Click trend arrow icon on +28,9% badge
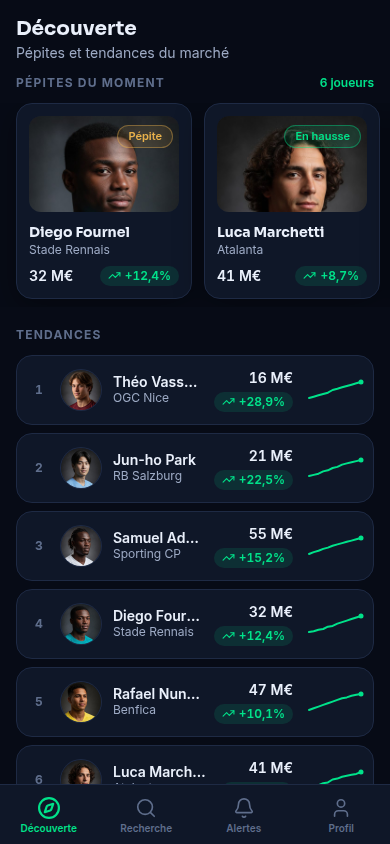Screen dimensions: 390x844 (x=229, y=402)
